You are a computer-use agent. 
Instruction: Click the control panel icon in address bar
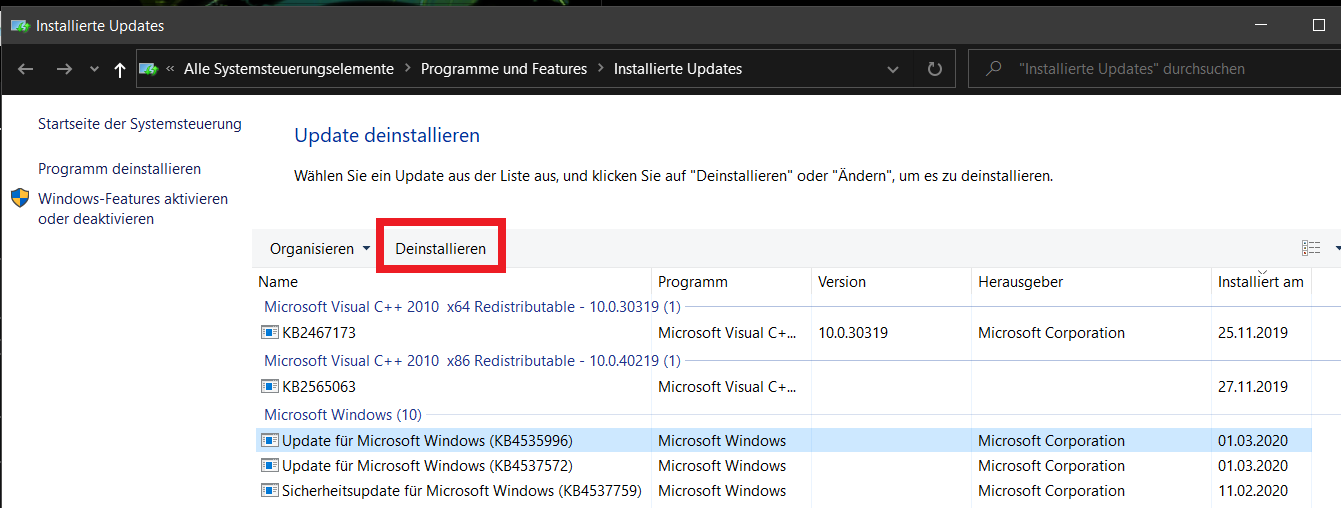click(x=148, y=69)
